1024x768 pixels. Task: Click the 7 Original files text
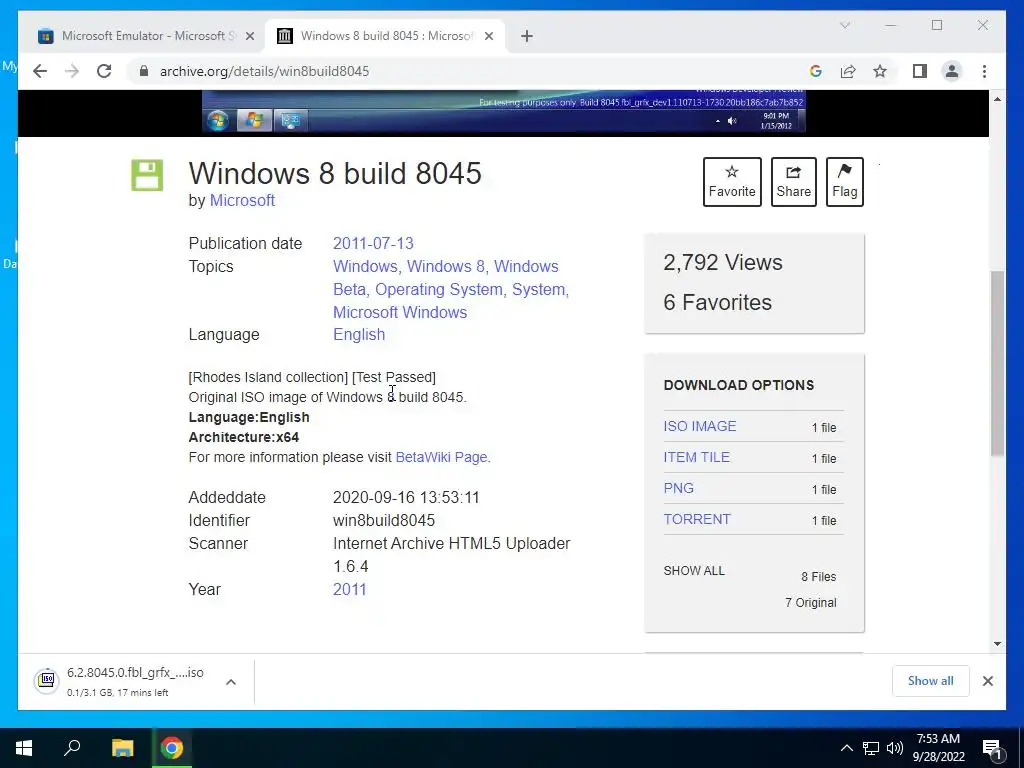point(810,603)
